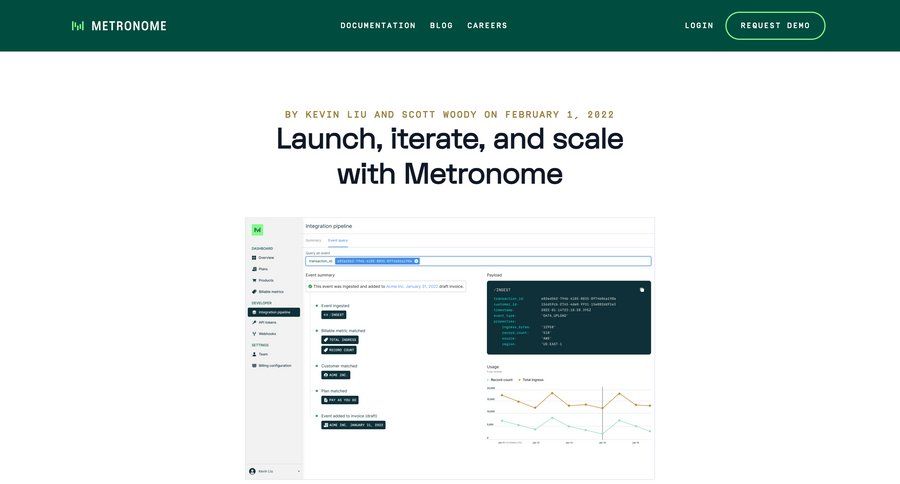Click the green M logo in dashboard sidebar

[x=258, y=230]
